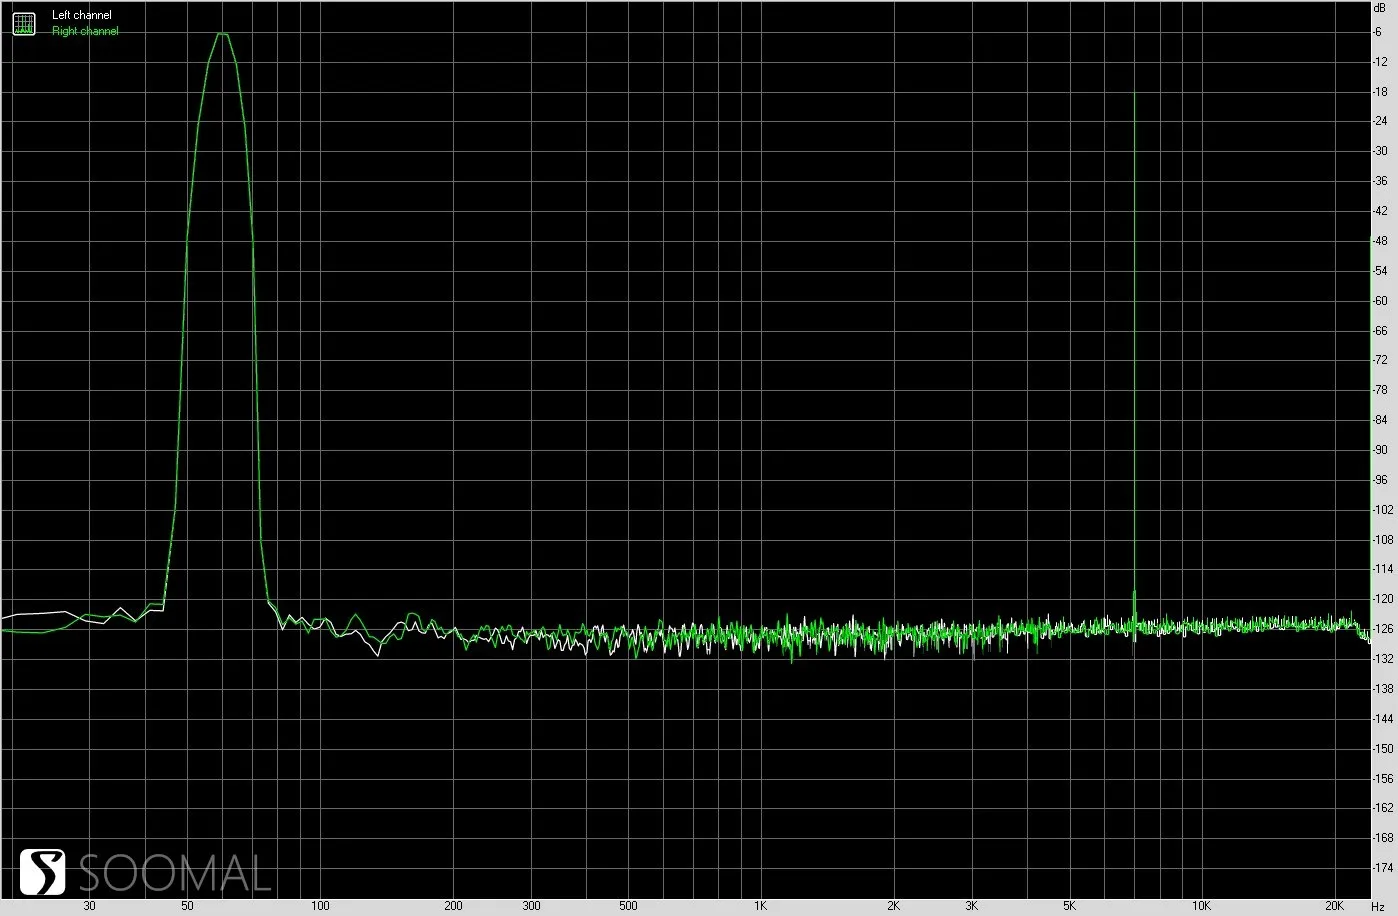Click the '300' frequency axis label
Image resolution: width=1398 pixels, height=916 pixels.
(x=531, y=906)
